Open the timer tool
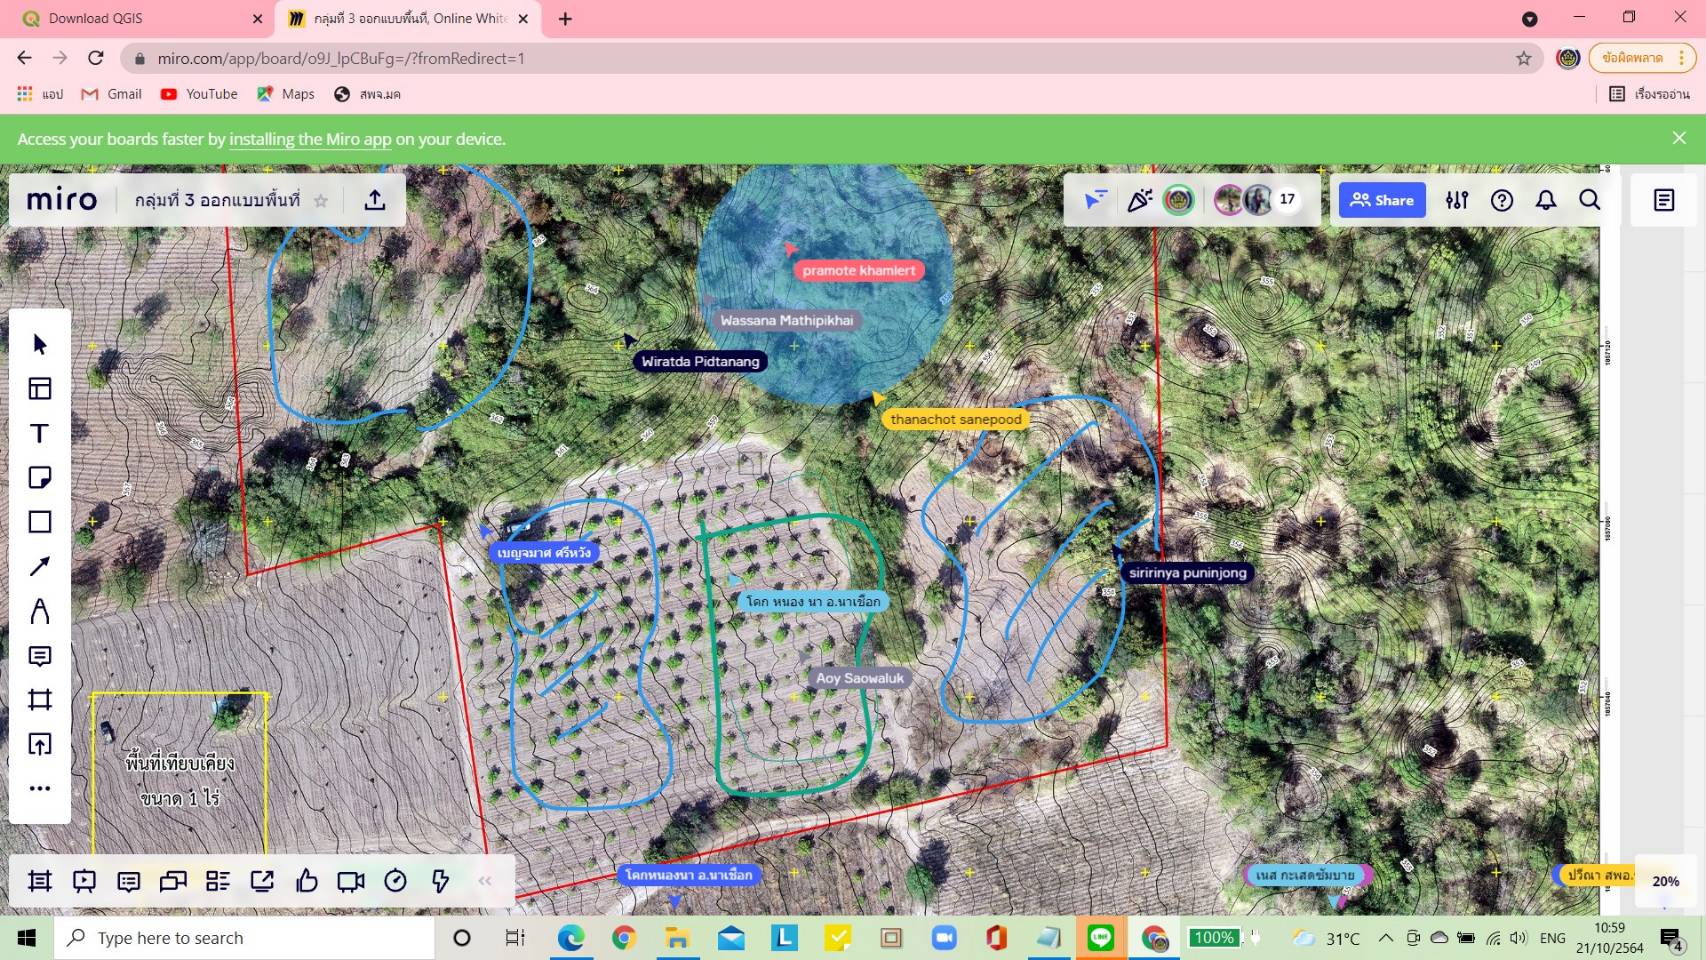Image resolution: width=1706 pixels, height=960 pixels. click(395, 881)
